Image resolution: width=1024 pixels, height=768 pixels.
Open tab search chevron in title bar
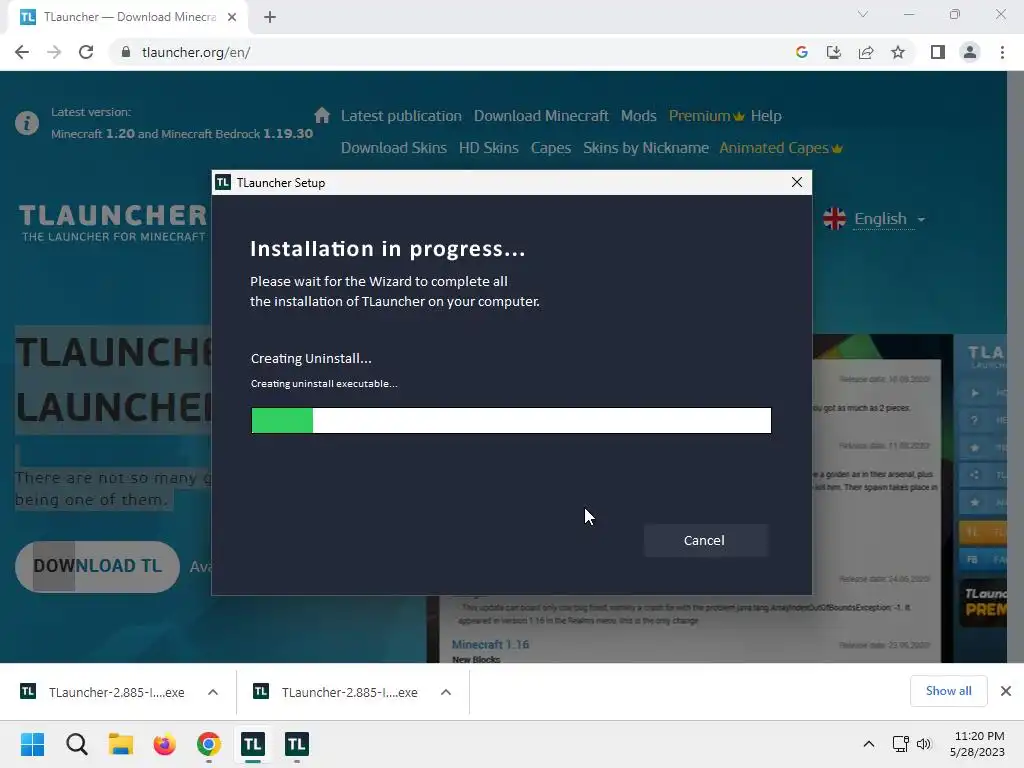coord(863,14)
